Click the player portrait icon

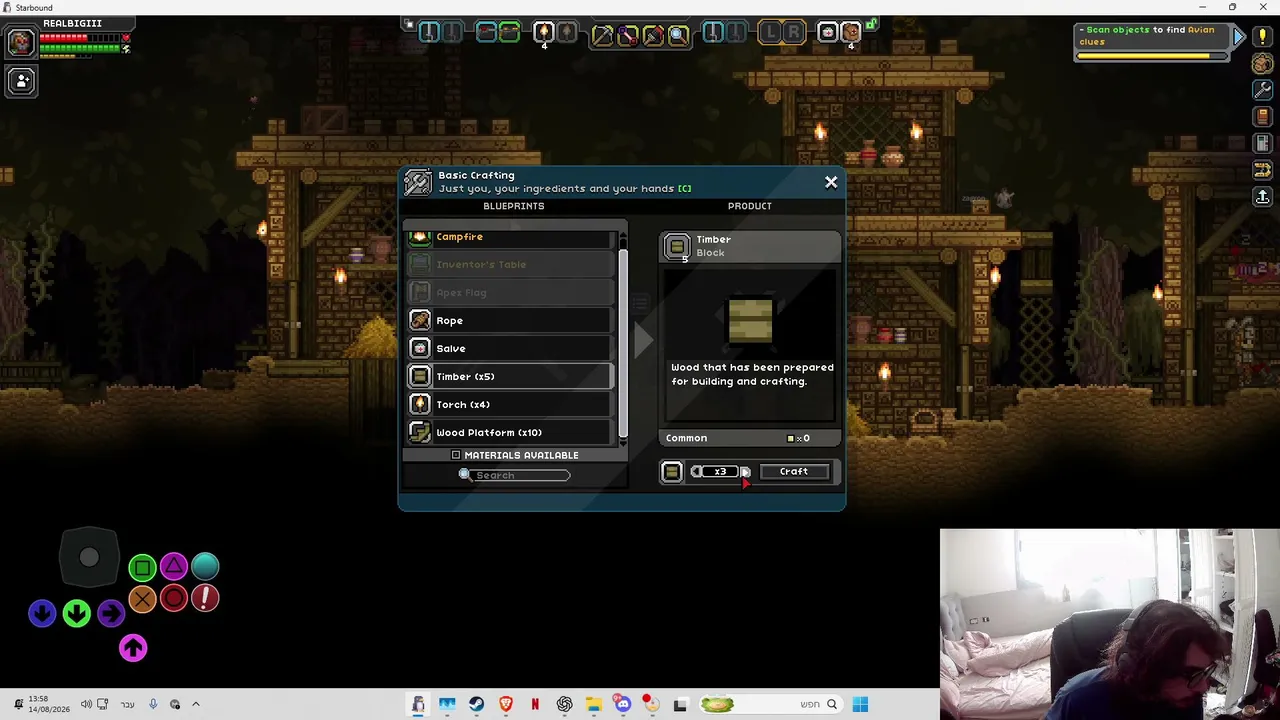click(x=20, y=42)
